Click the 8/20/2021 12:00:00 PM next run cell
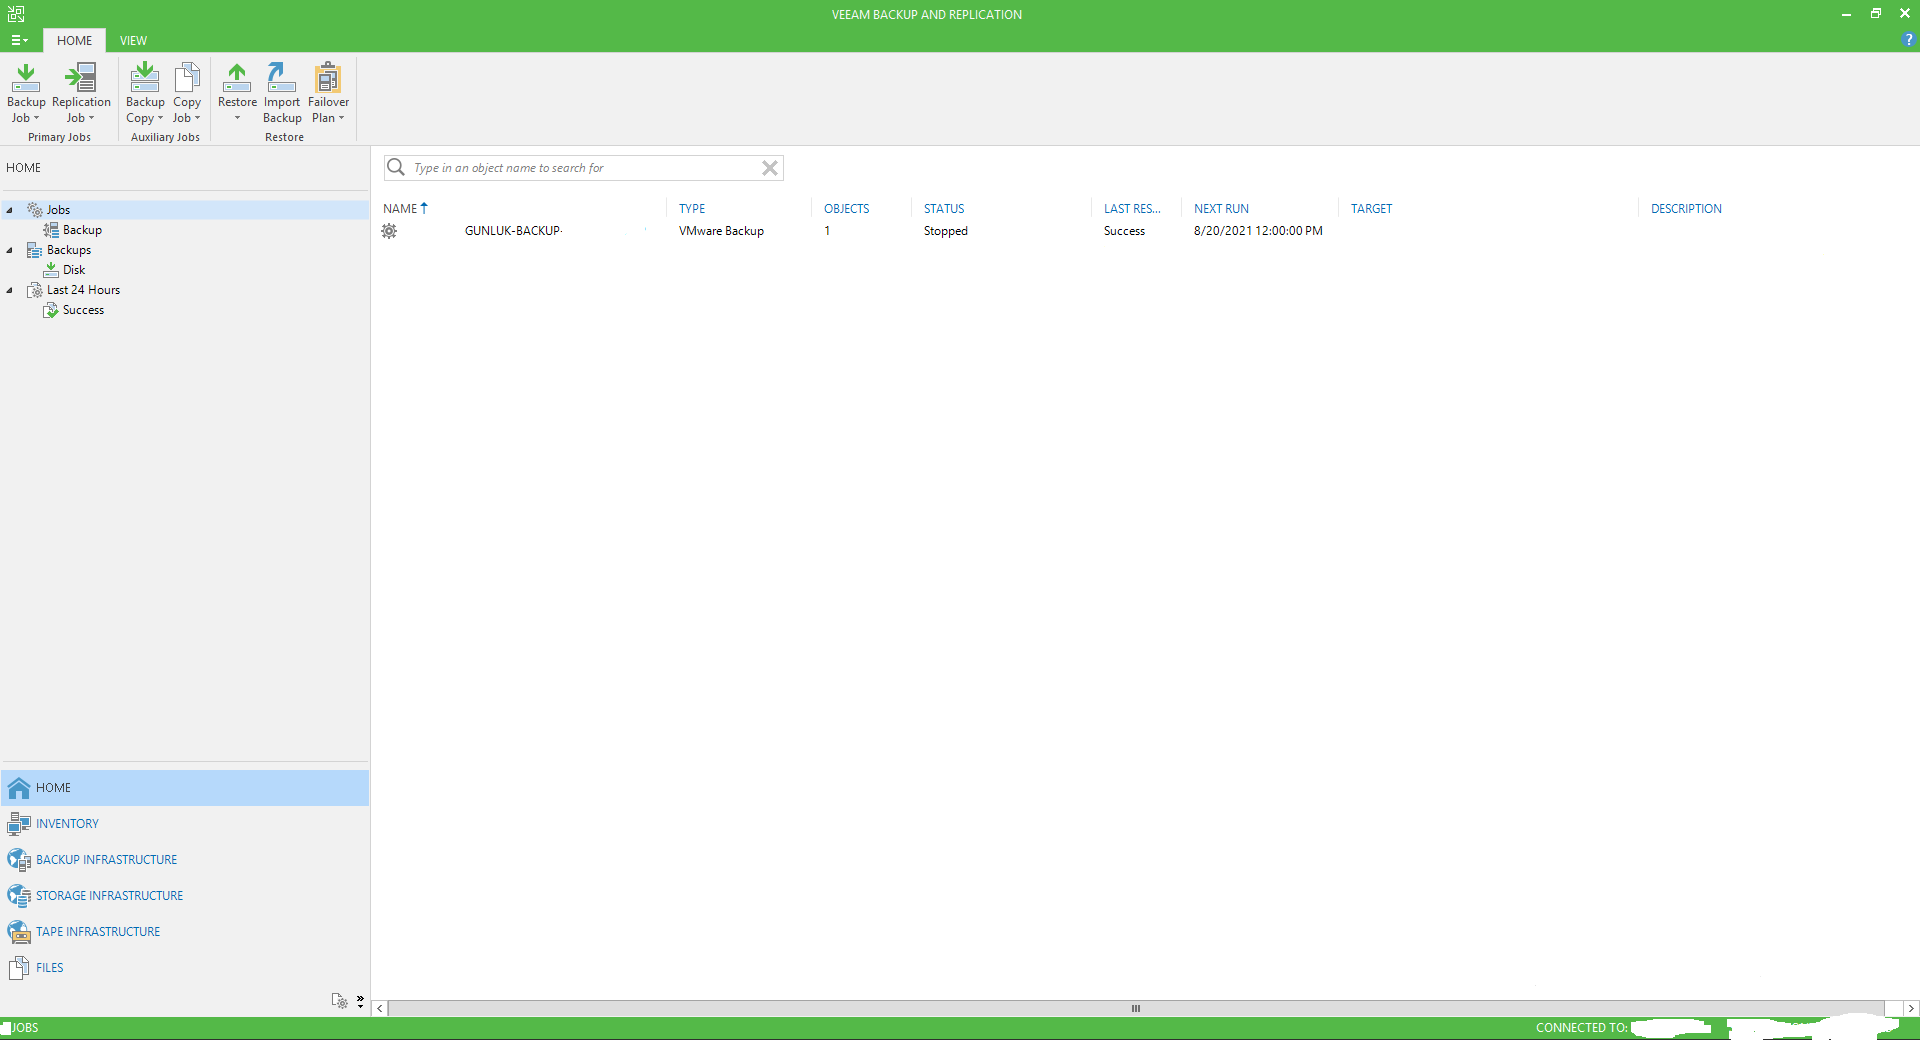 [x=1258, y=231]
